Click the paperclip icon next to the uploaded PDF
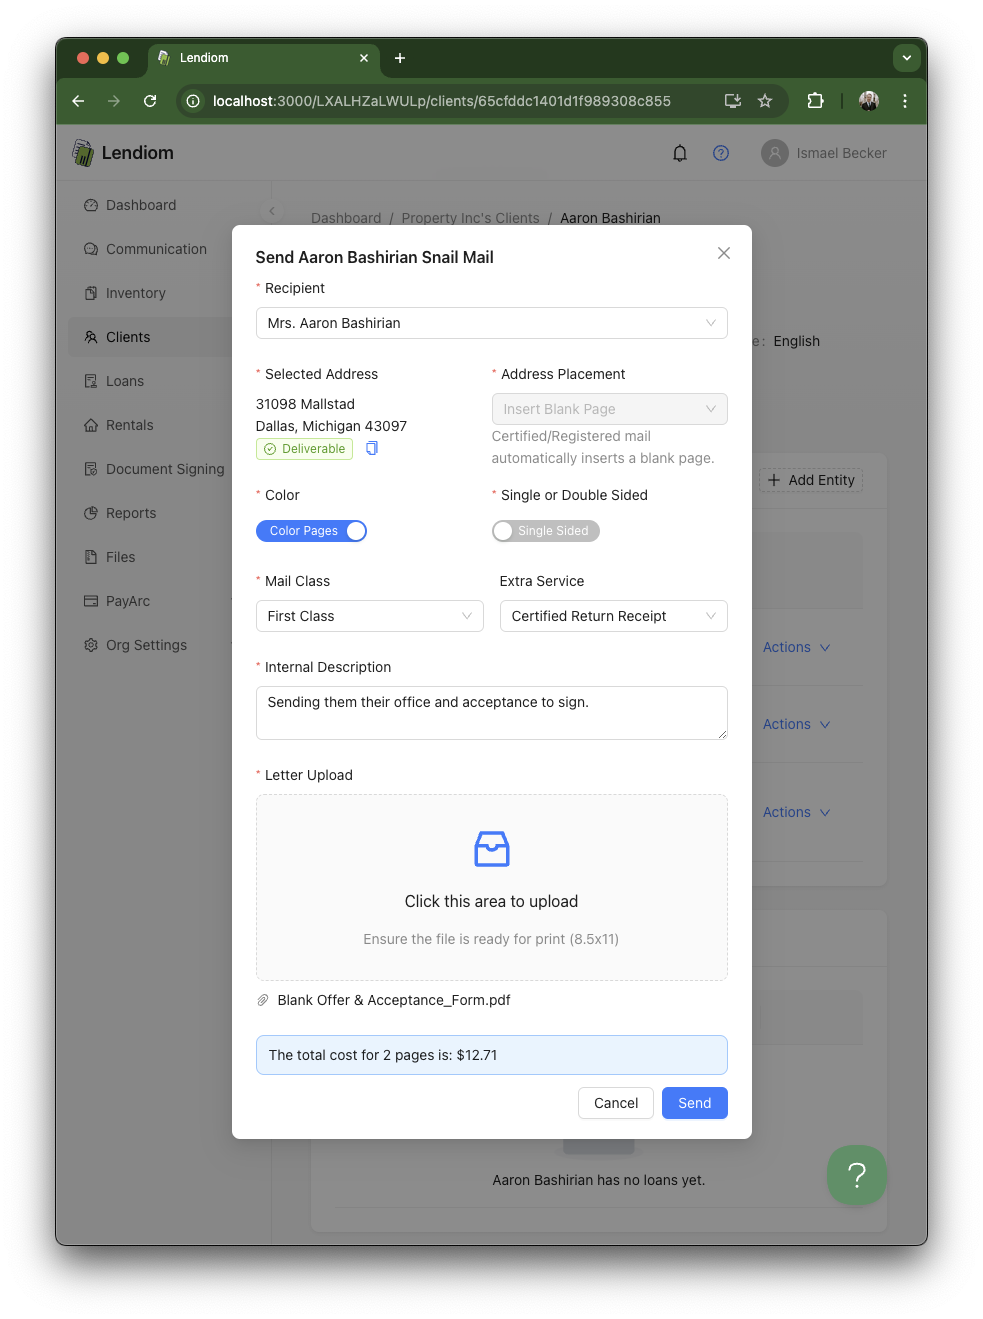The image size is (983, 1319). point(263,1000)
